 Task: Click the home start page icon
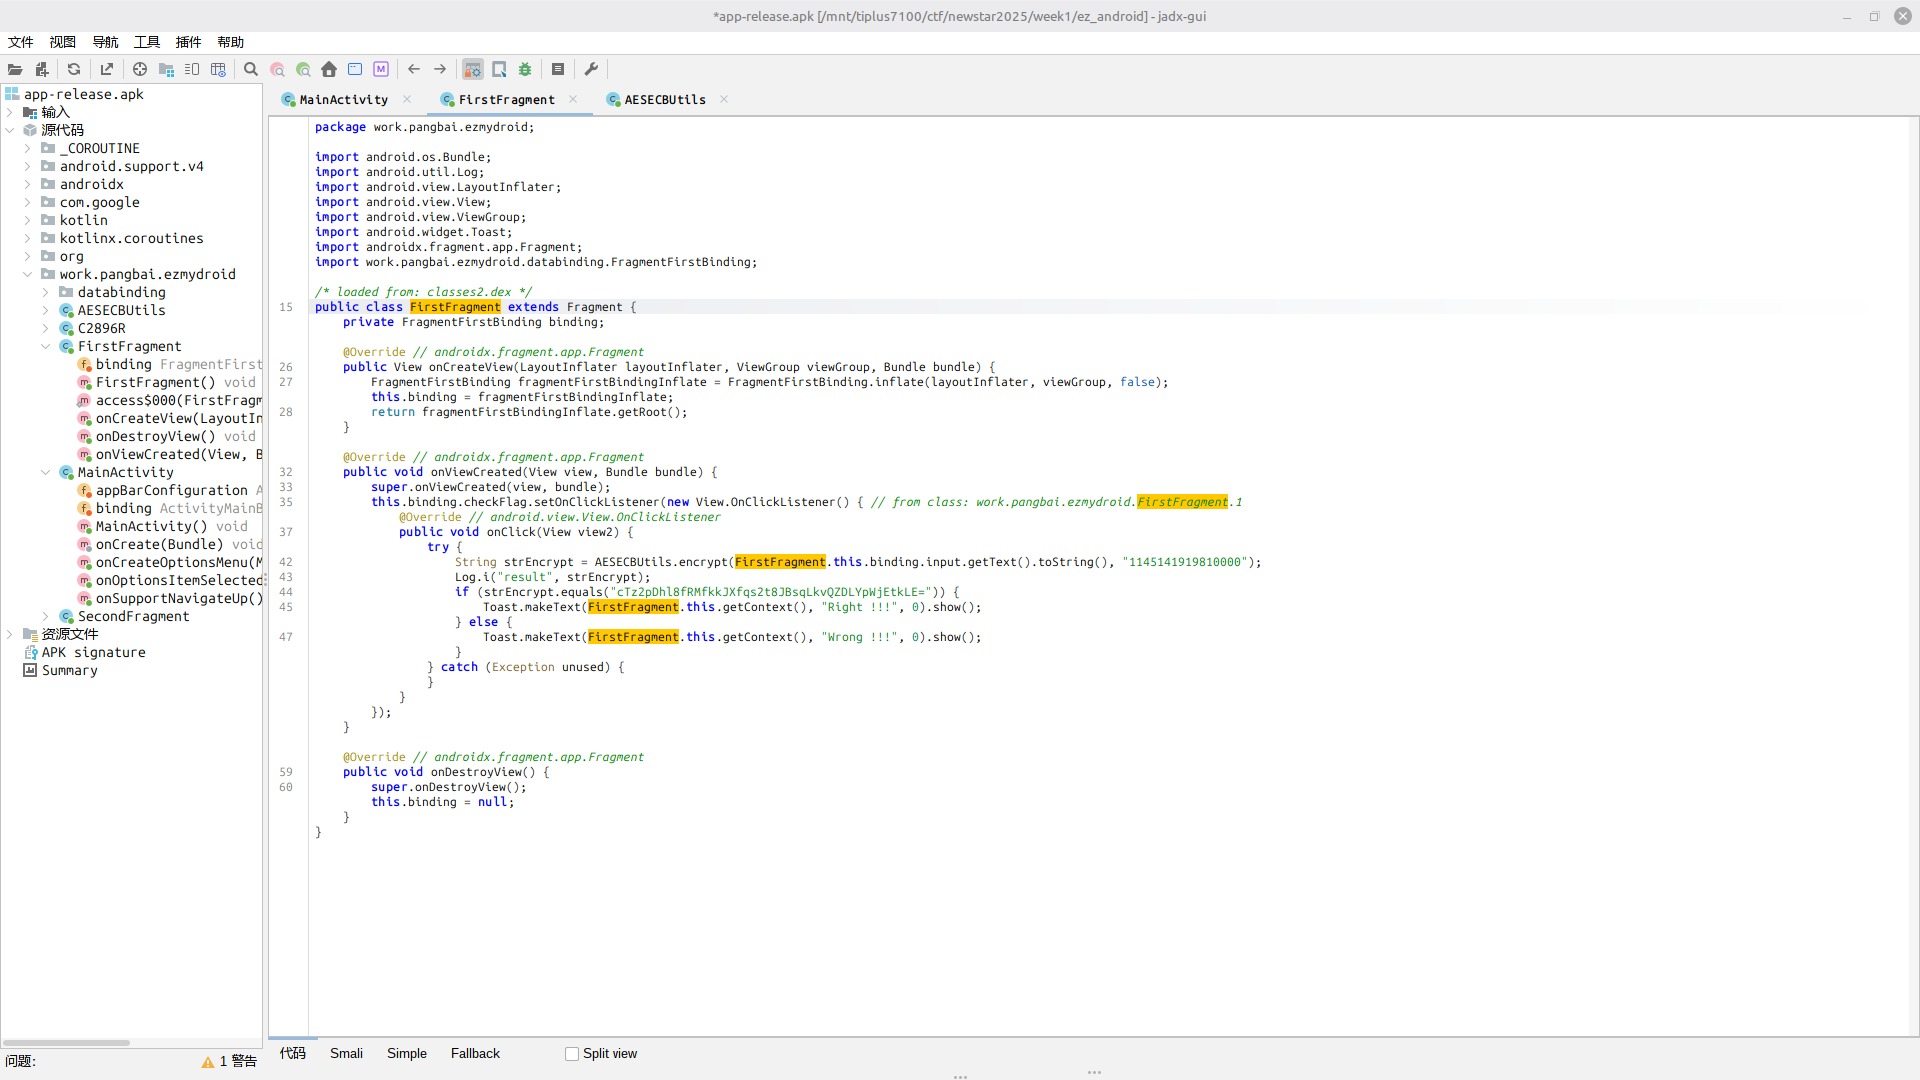[x=329, y=69]
